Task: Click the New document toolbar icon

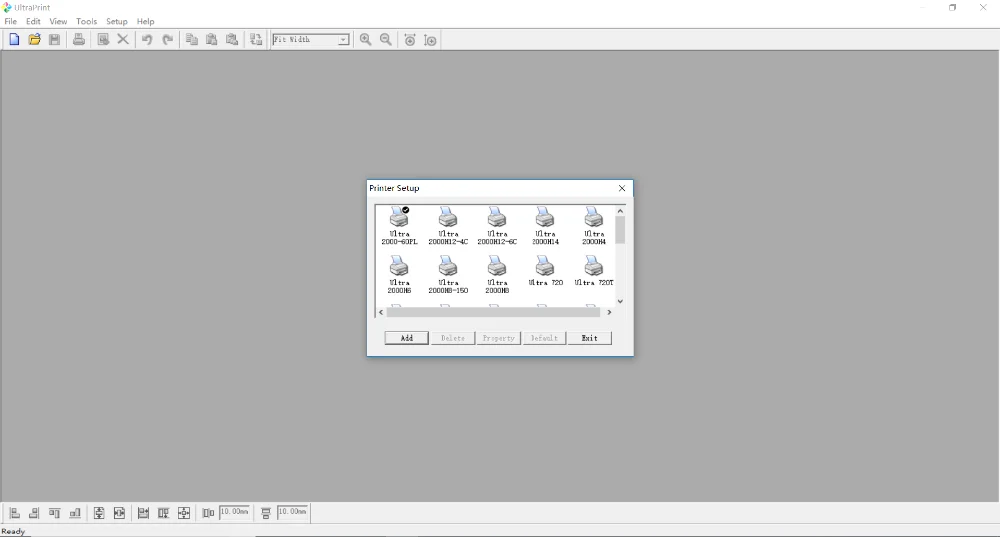Action: click(14, 40)
